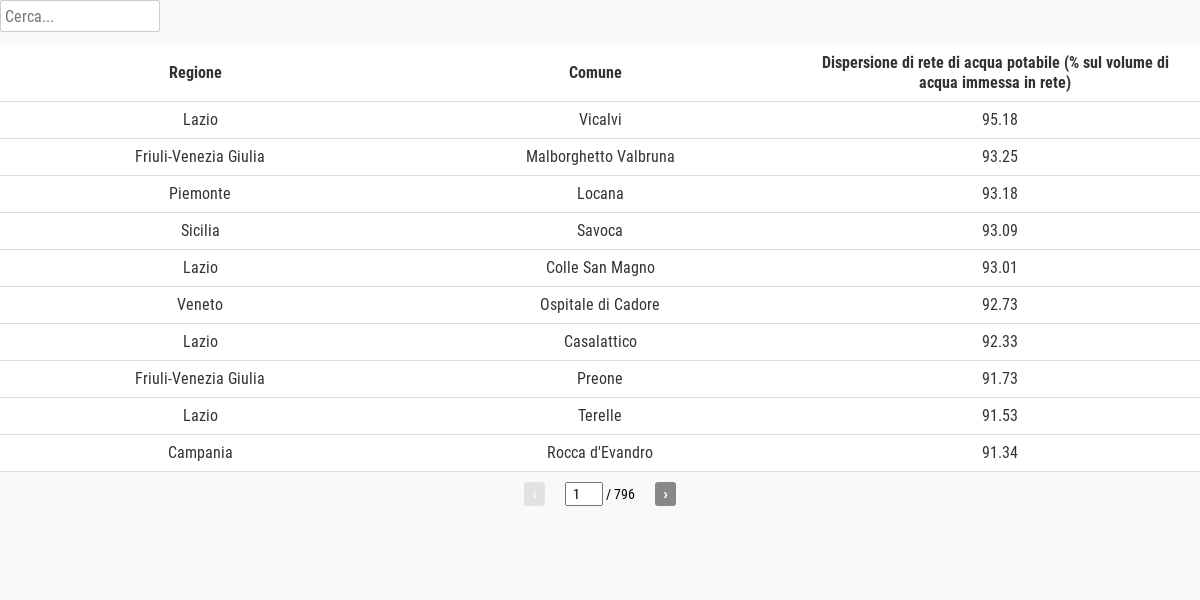
Task: Click the Savoca comune cell
Action: [600, 231]
